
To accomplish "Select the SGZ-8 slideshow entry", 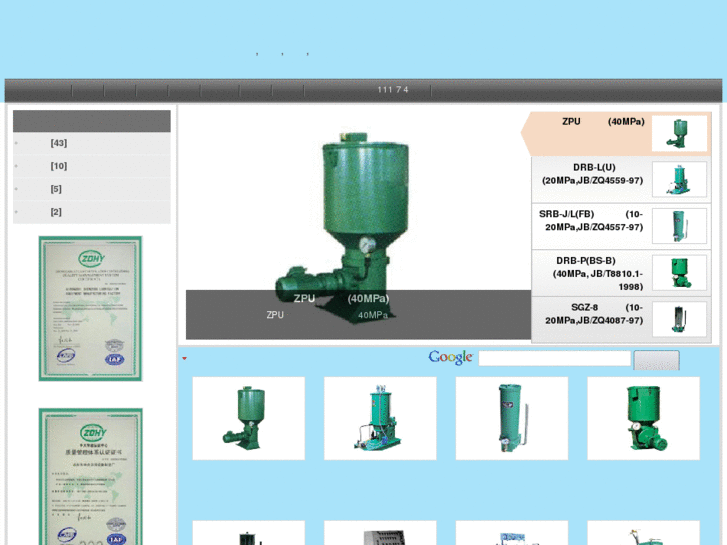I will pos(621,320).
